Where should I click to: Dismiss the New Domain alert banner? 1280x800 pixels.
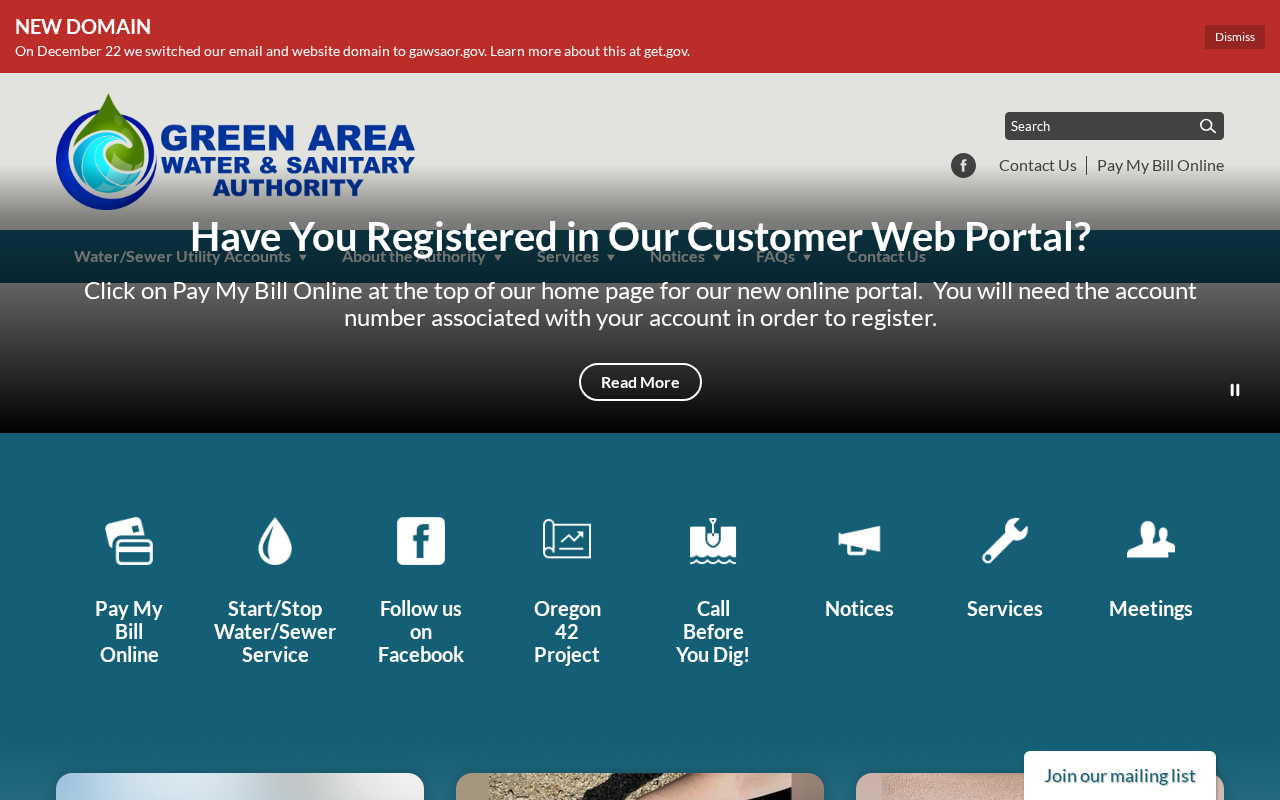tap(1235, 37)
